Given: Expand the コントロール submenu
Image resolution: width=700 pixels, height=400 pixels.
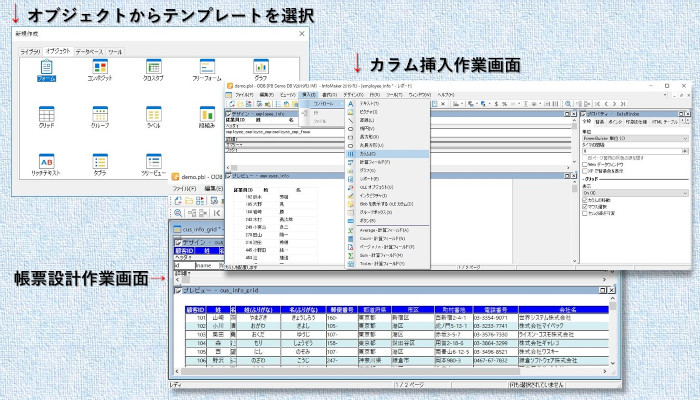Looking at the screenshot, I should [328, 102].
